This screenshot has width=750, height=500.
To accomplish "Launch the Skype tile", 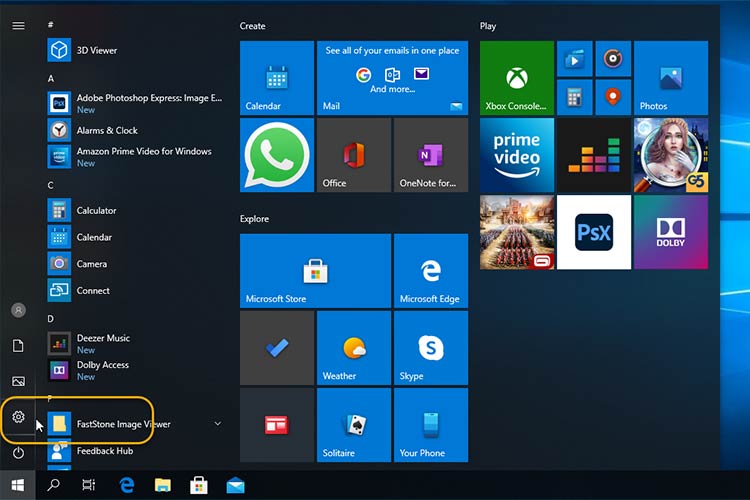I will click(x=431, y=348).
